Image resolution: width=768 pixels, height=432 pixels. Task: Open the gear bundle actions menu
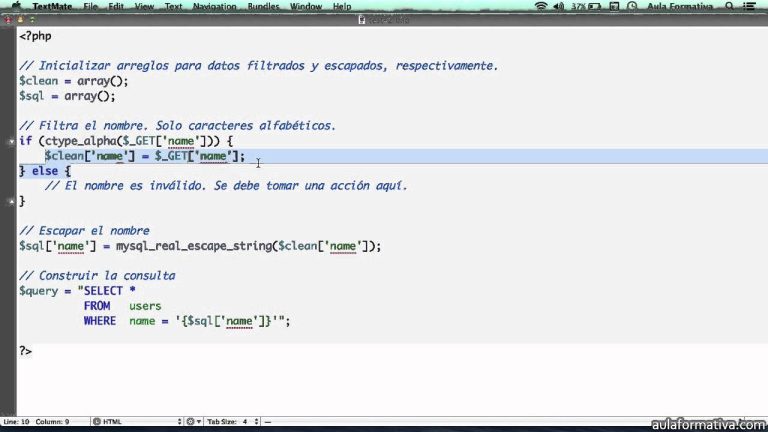(191, 421)
